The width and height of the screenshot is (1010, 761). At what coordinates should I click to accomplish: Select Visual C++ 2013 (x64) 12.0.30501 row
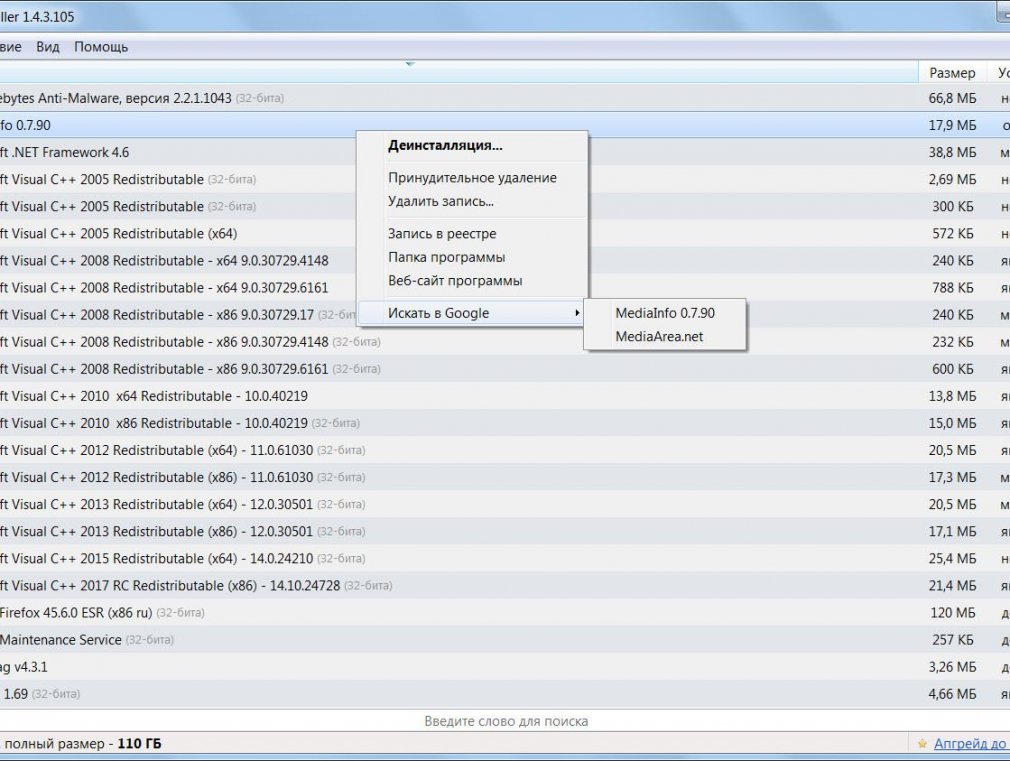(505, 504)
